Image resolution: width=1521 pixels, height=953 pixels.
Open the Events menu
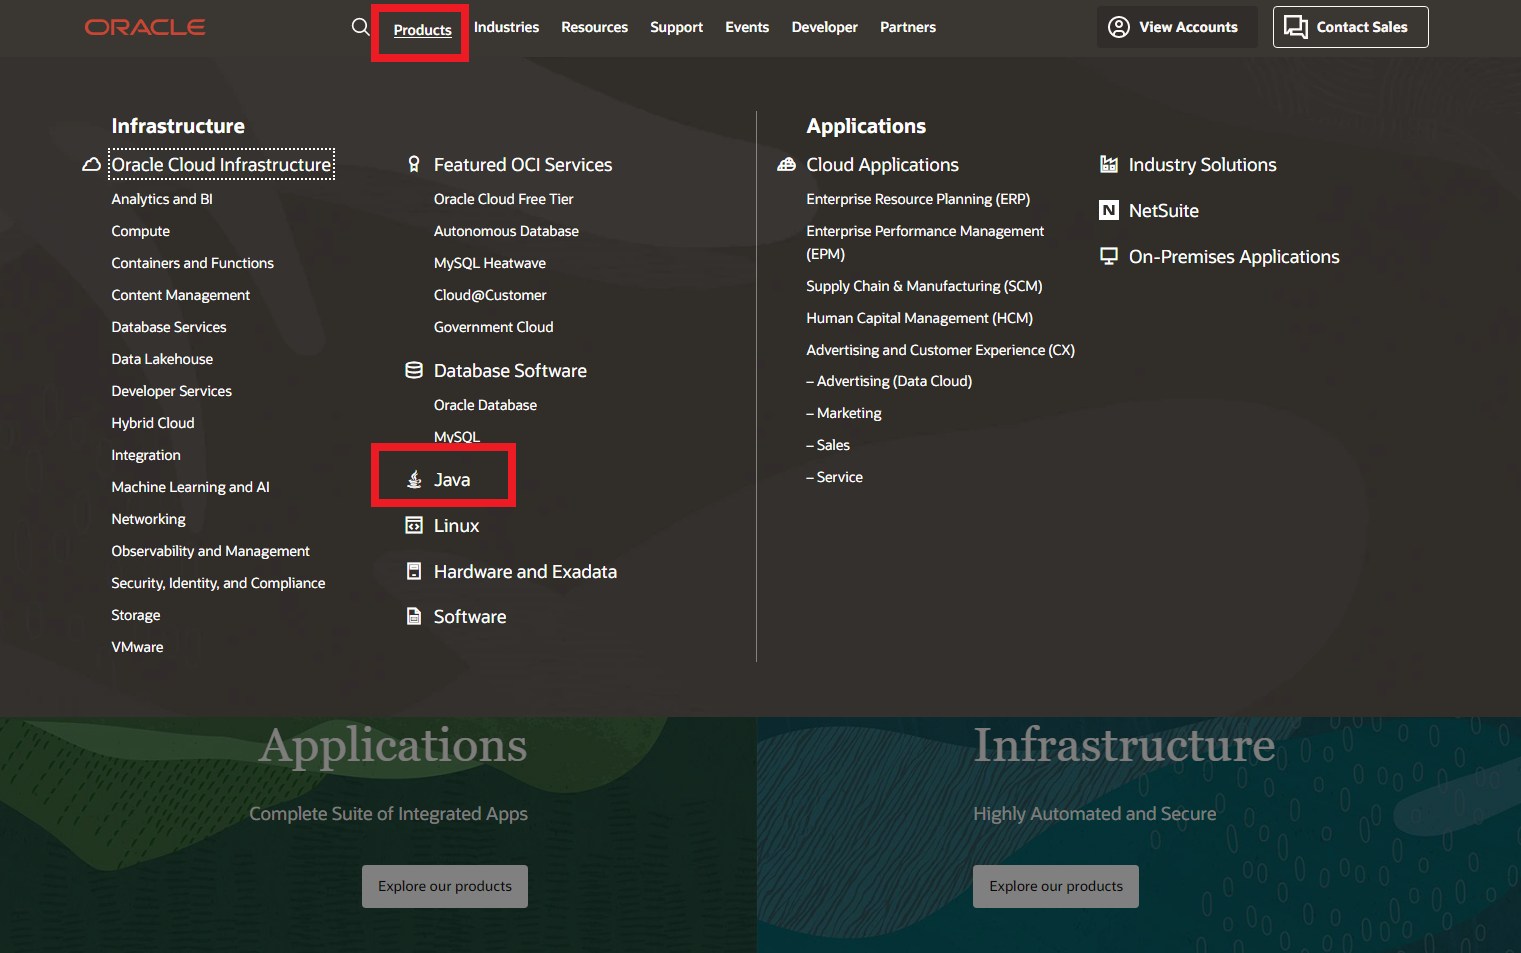[x=747, y=27]
